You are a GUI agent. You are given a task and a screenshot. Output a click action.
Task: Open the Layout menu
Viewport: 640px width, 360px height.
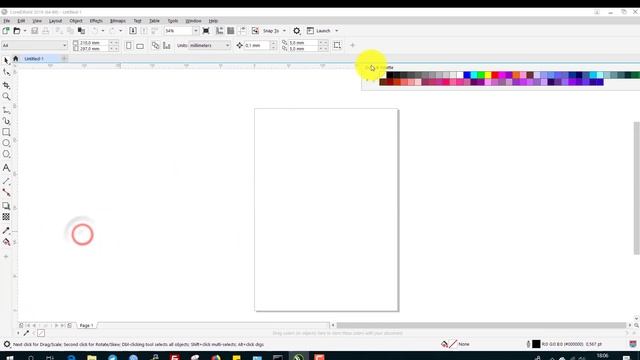[x=56, y=21]
